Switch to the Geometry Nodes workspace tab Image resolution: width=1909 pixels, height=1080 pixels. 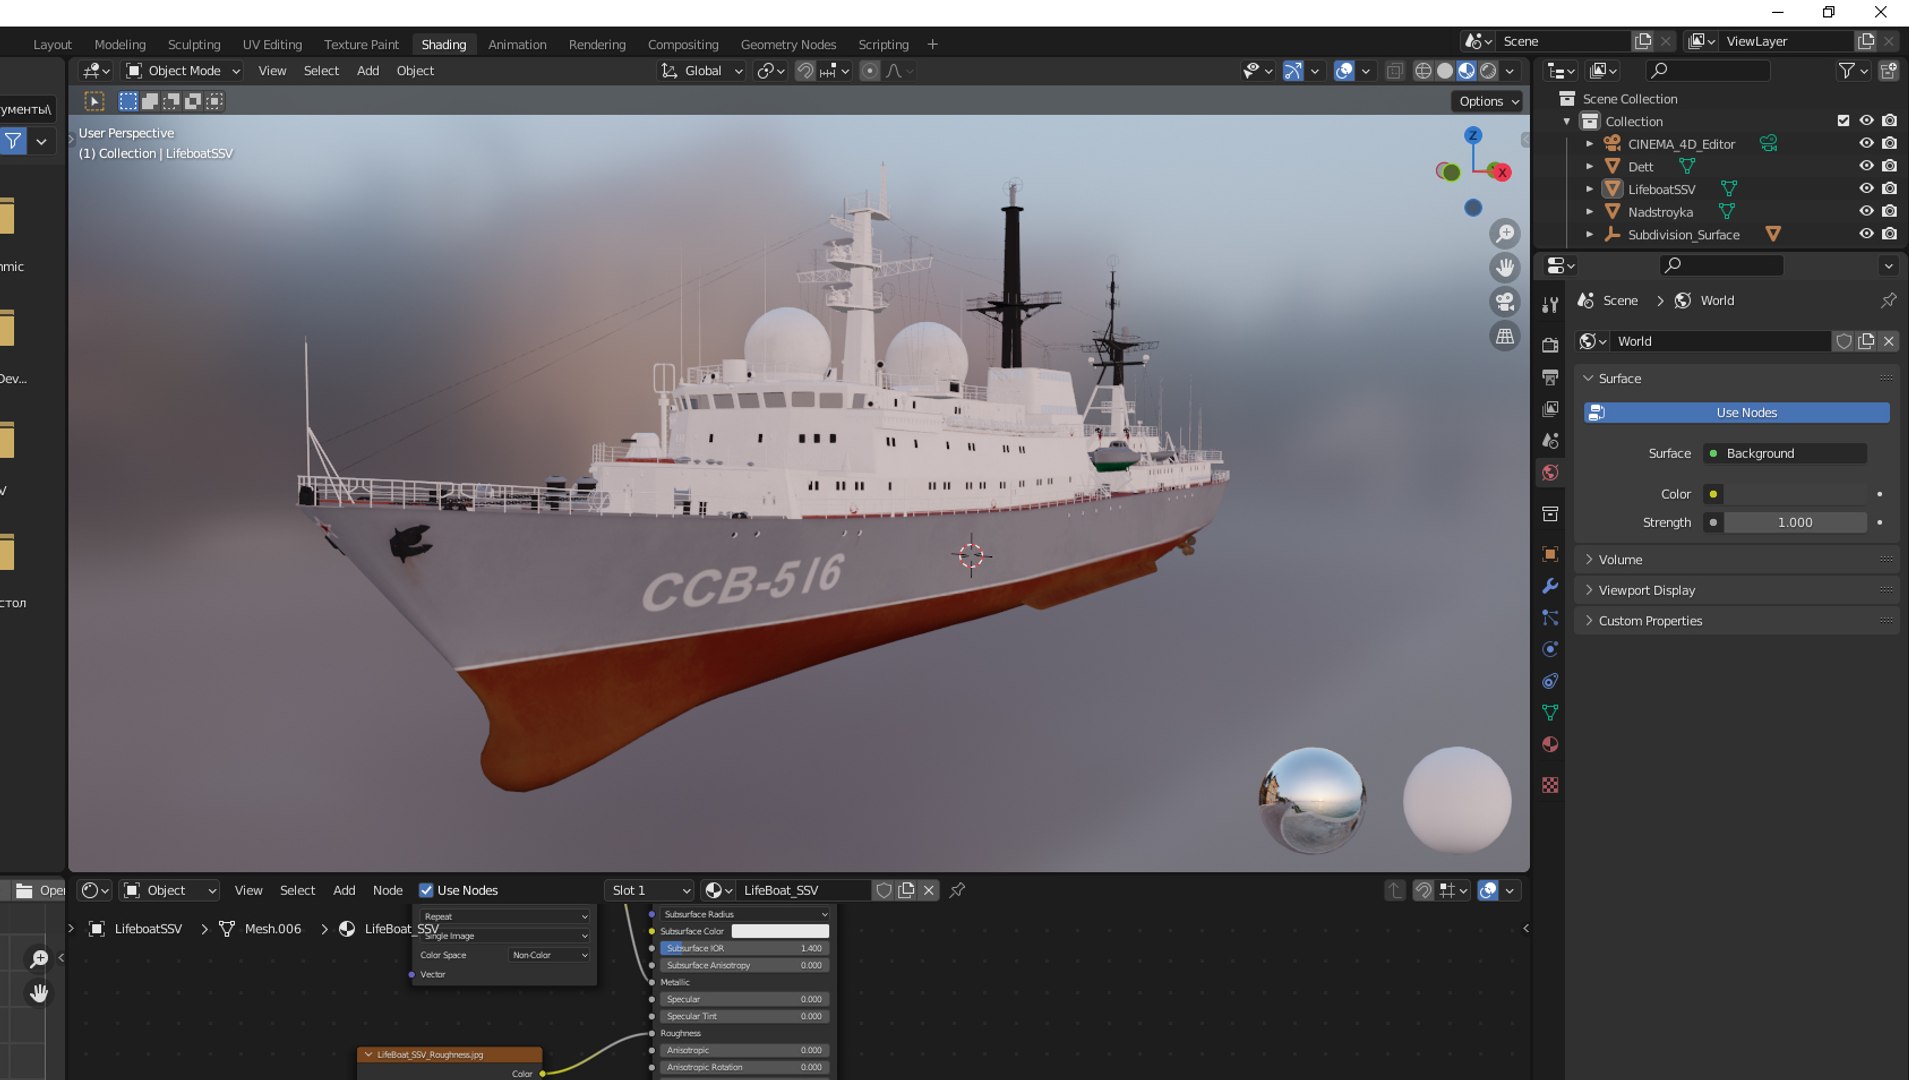788,44
